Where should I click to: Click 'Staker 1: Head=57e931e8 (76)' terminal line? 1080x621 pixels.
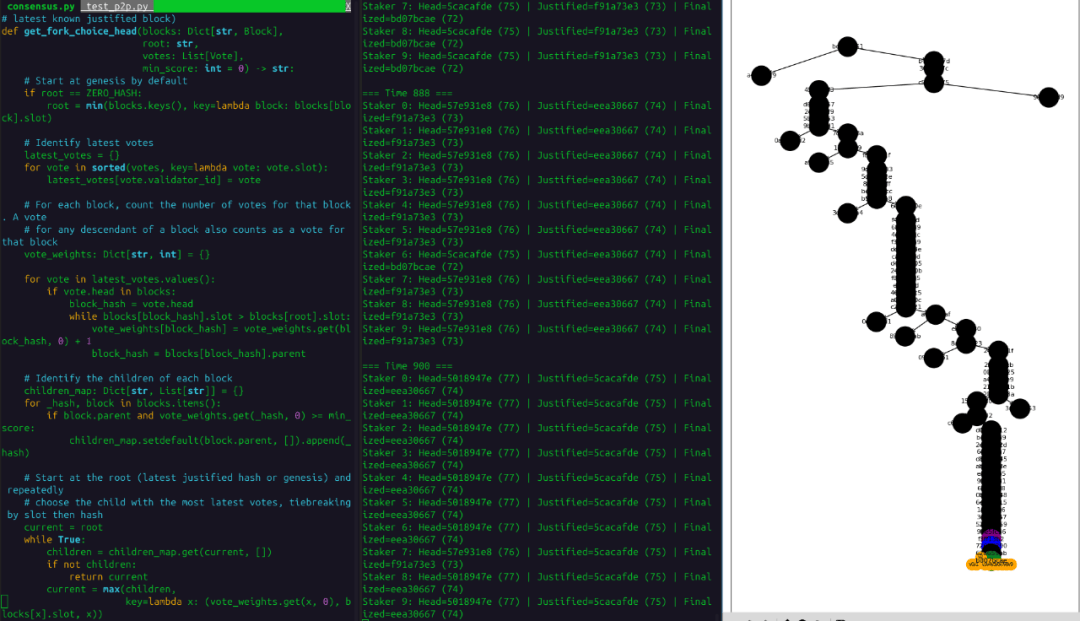[x=537, y=130]
